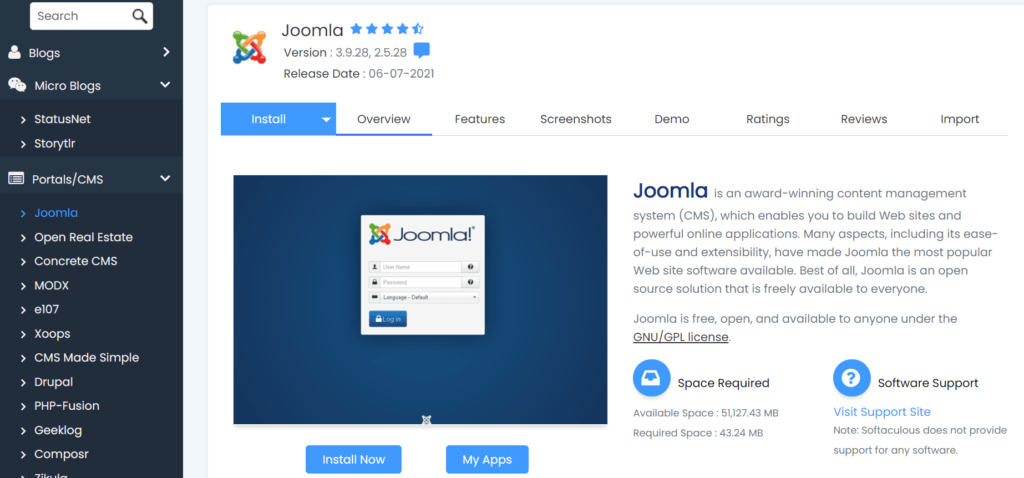Viewport: 1024px width, 478px height.
Task: Collapse the Micro Blogs category chevron
Action: tap(165, 85)
